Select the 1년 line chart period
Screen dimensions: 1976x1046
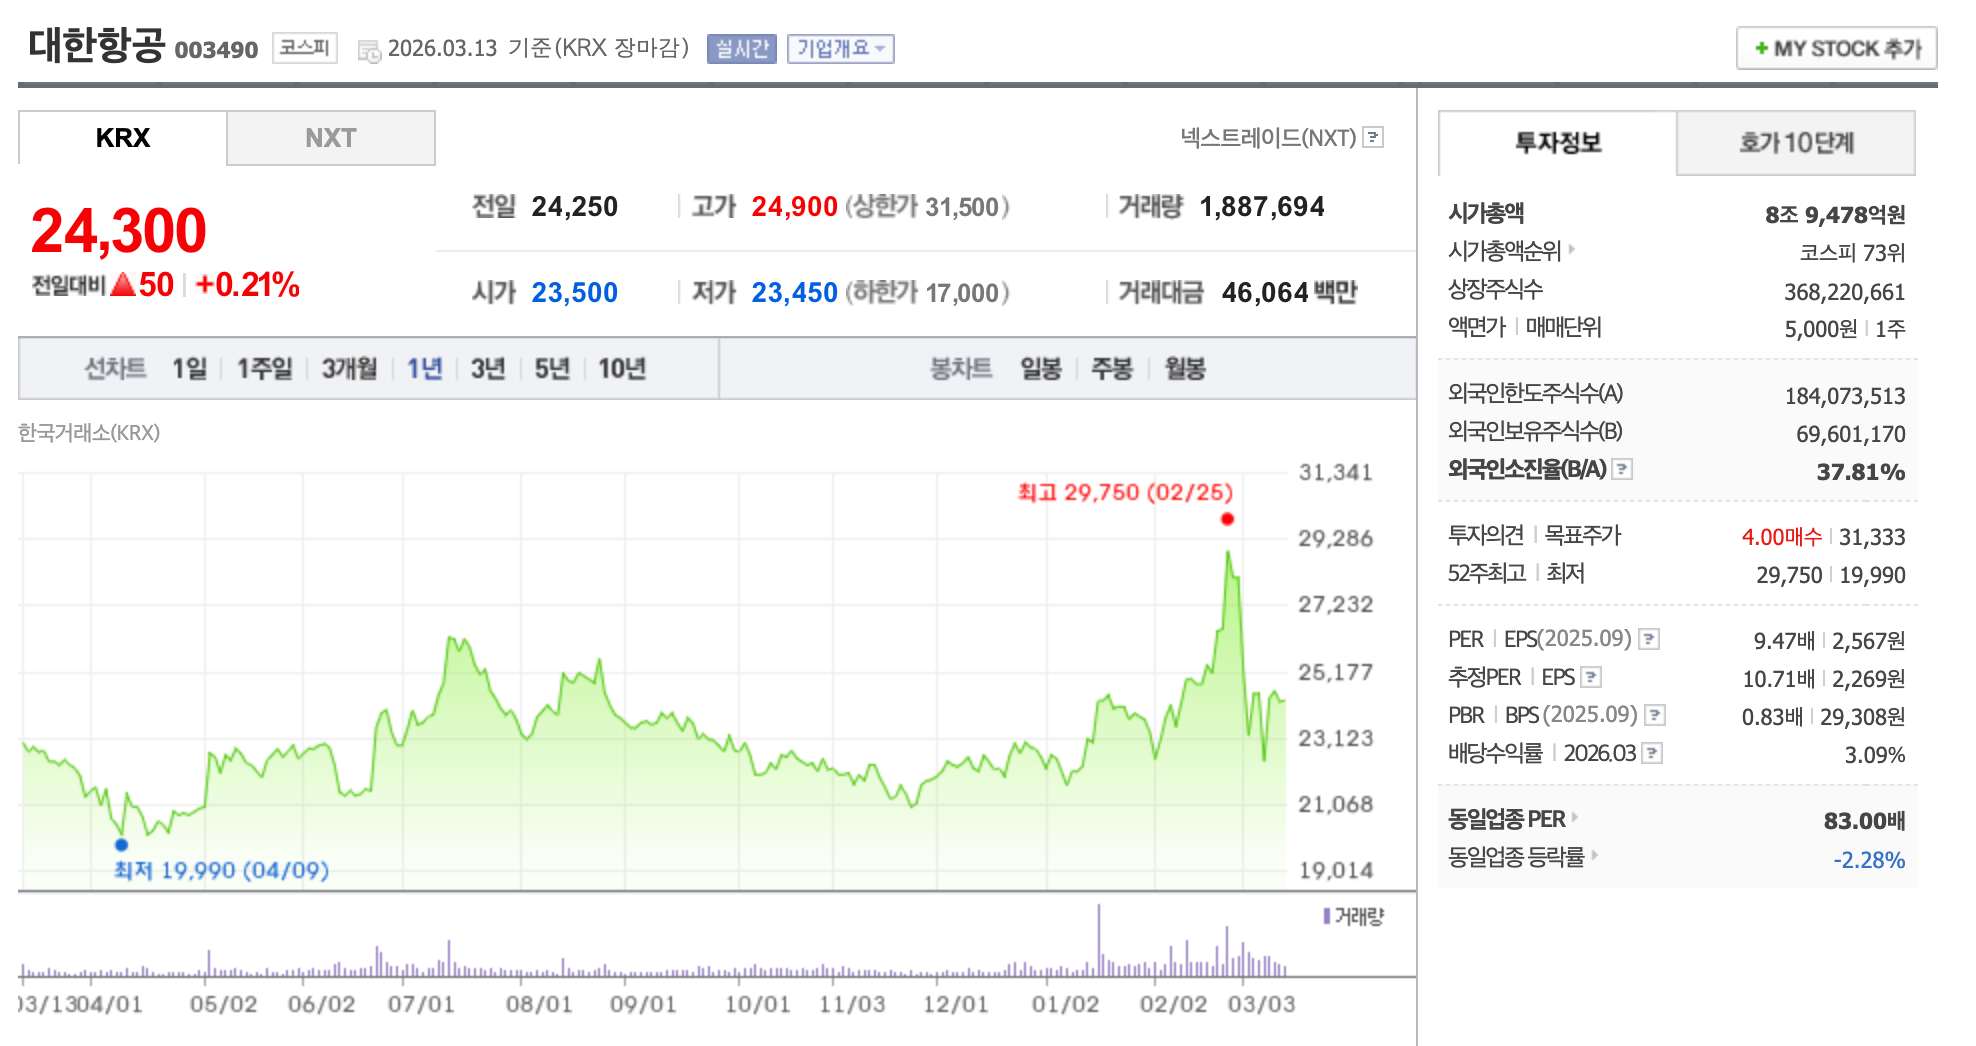[x=424, y=369]
